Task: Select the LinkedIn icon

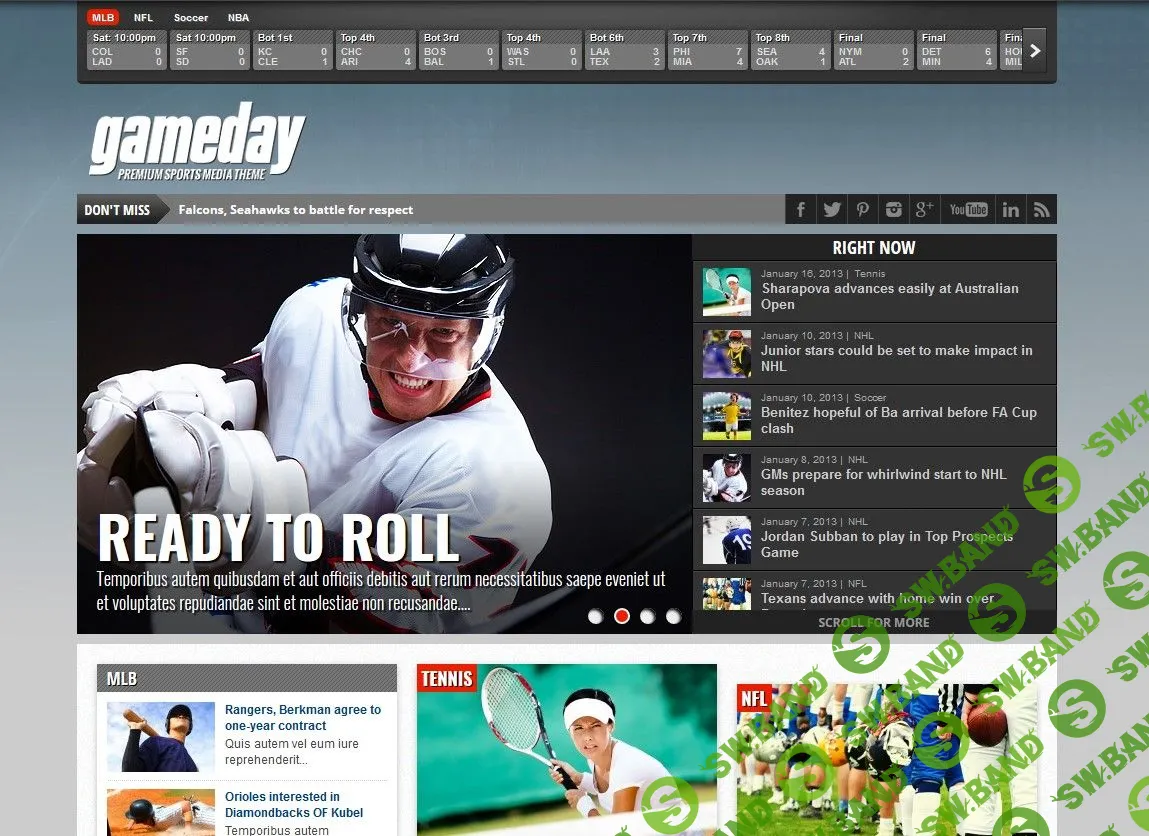Action: (x=1010, y=209)
